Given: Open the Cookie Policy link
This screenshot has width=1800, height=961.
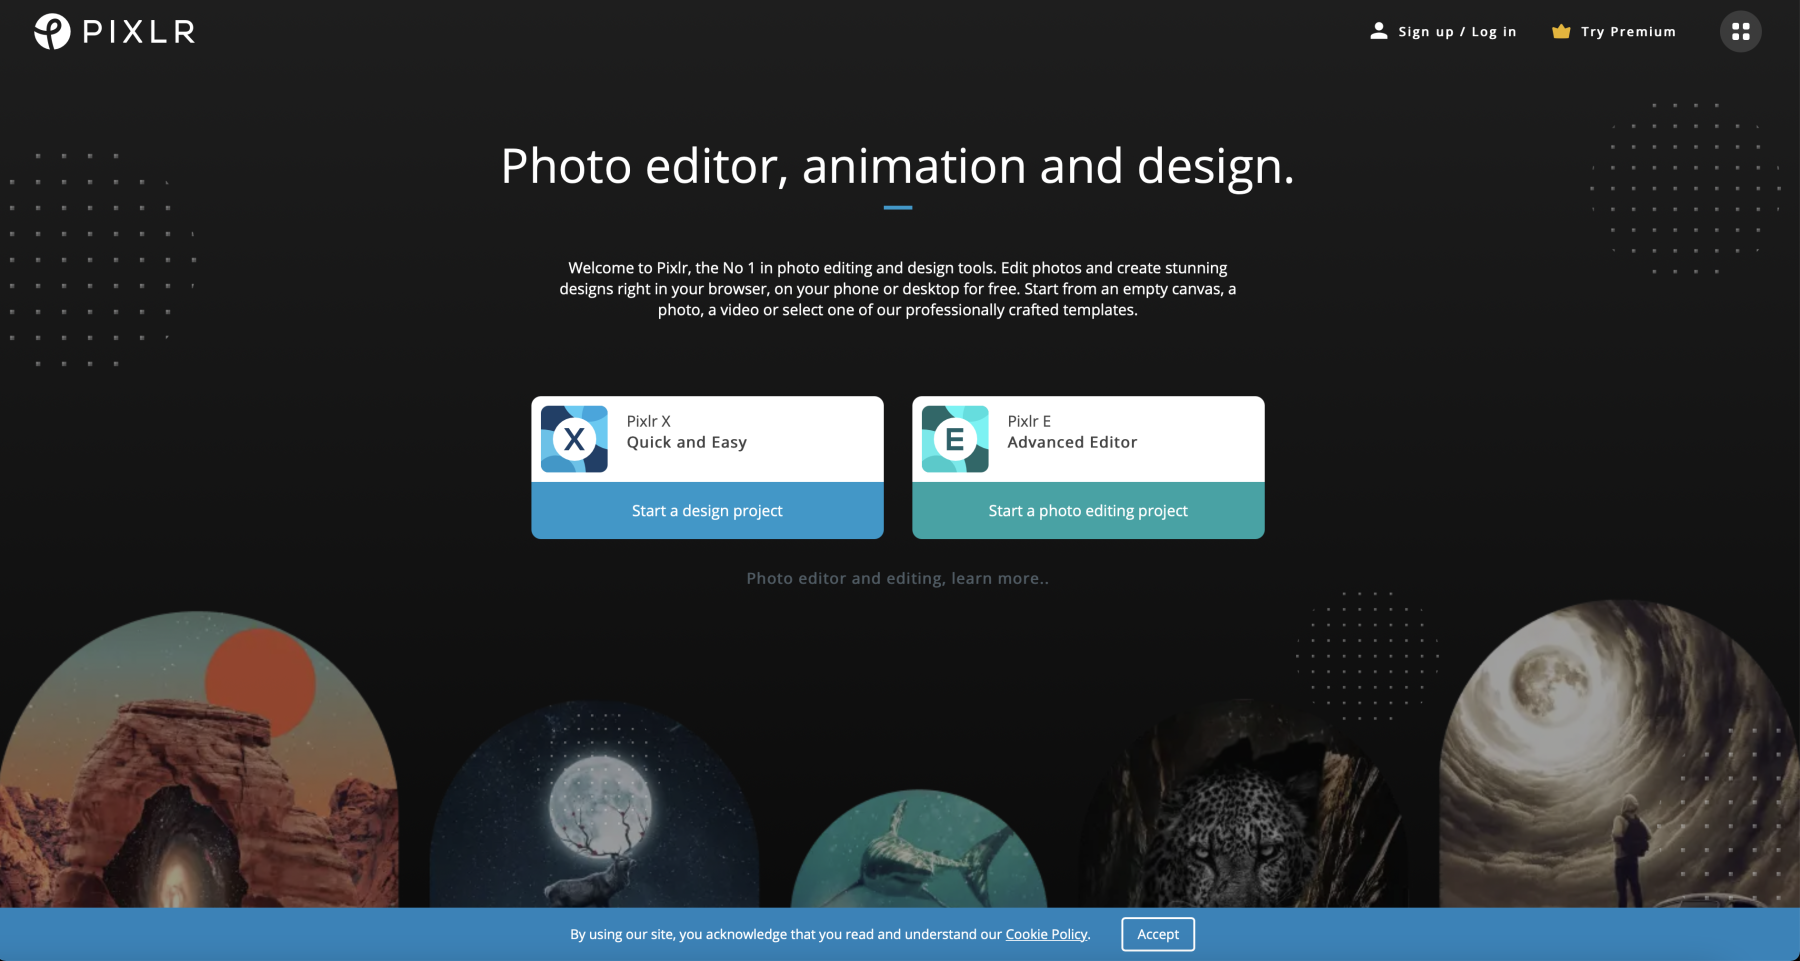Looking at the screenshot, I should click(1046, 934).
